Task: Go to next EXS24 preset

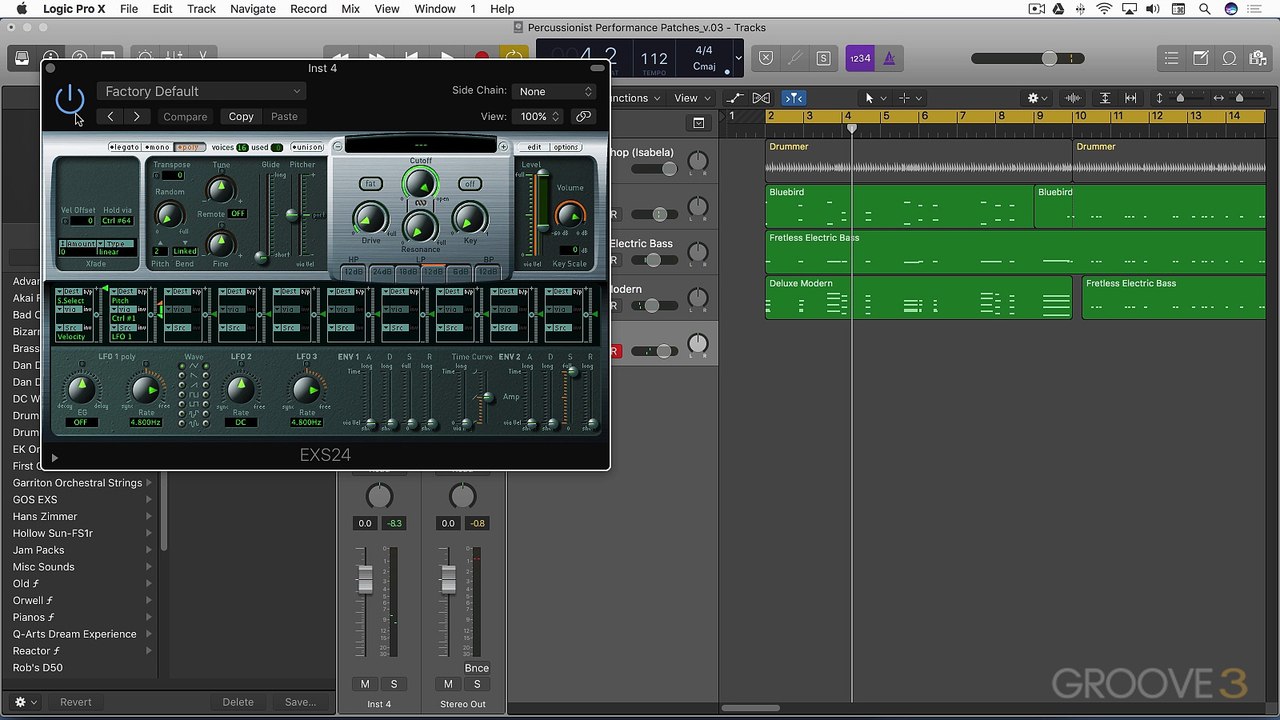Action: coord(137,117)
